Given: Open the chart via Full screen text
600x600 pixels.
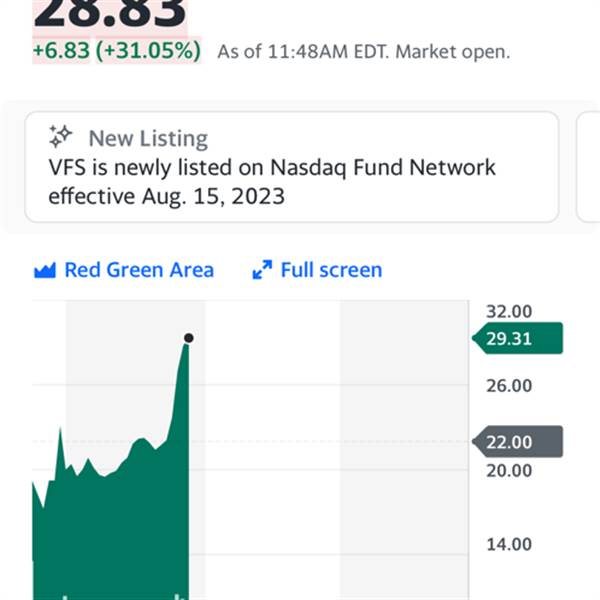Looking at the screenshot, I should [330, 270].
